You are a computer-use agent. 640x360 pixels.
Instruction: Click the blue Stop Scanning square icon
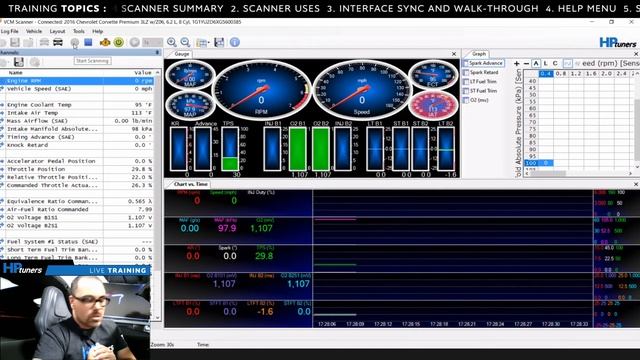(88, 42)
